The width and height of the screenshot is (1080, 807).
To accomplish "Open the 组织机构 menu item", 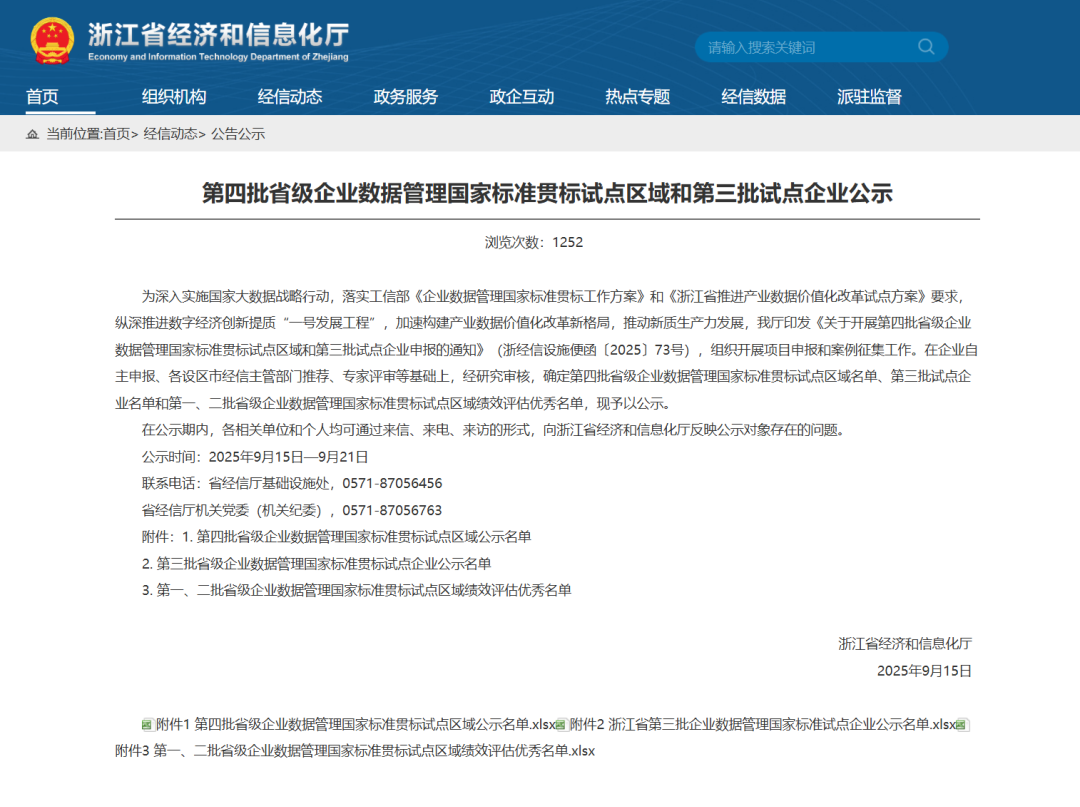I will coord(174,97).
